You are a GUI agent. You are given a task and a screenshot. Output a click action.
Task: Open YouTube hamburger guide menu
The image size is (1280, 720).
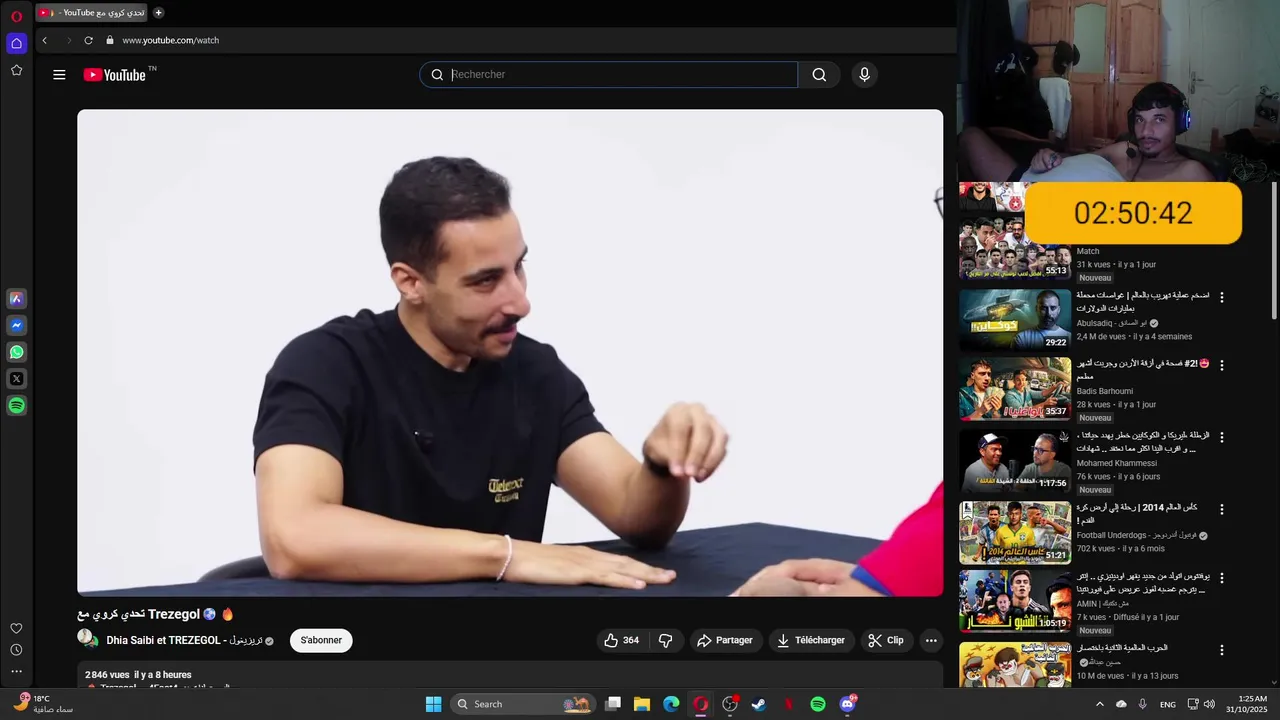pos(59,74)
